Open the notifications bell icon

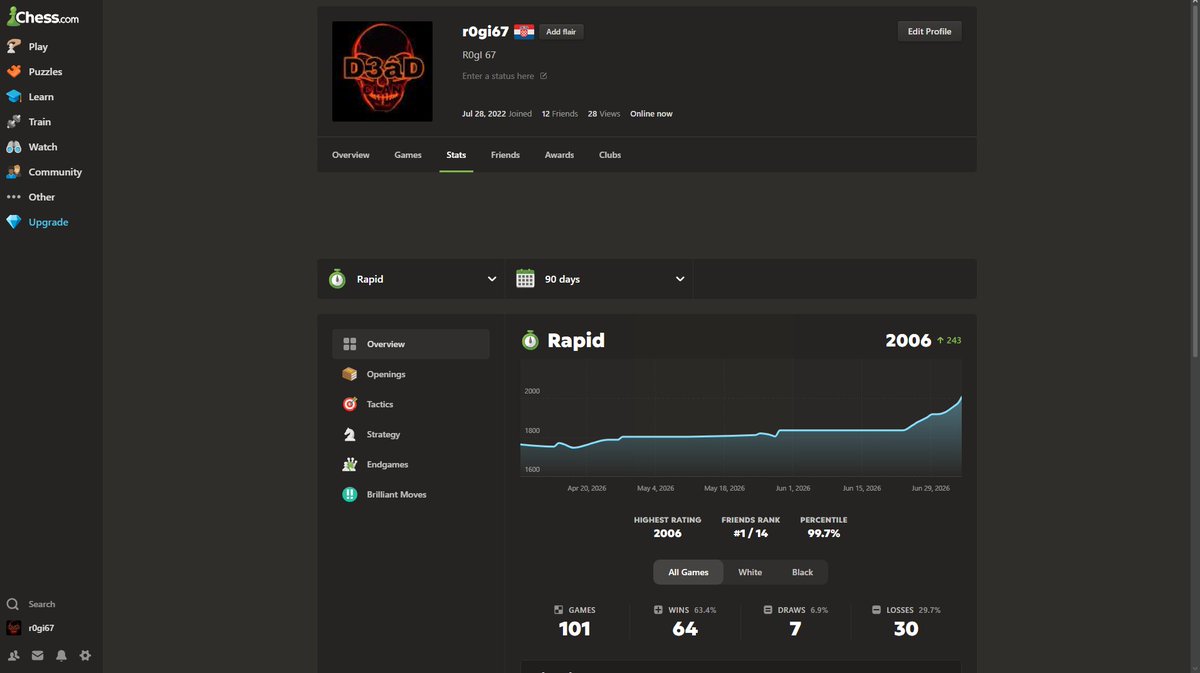click(x=62, y=655)
